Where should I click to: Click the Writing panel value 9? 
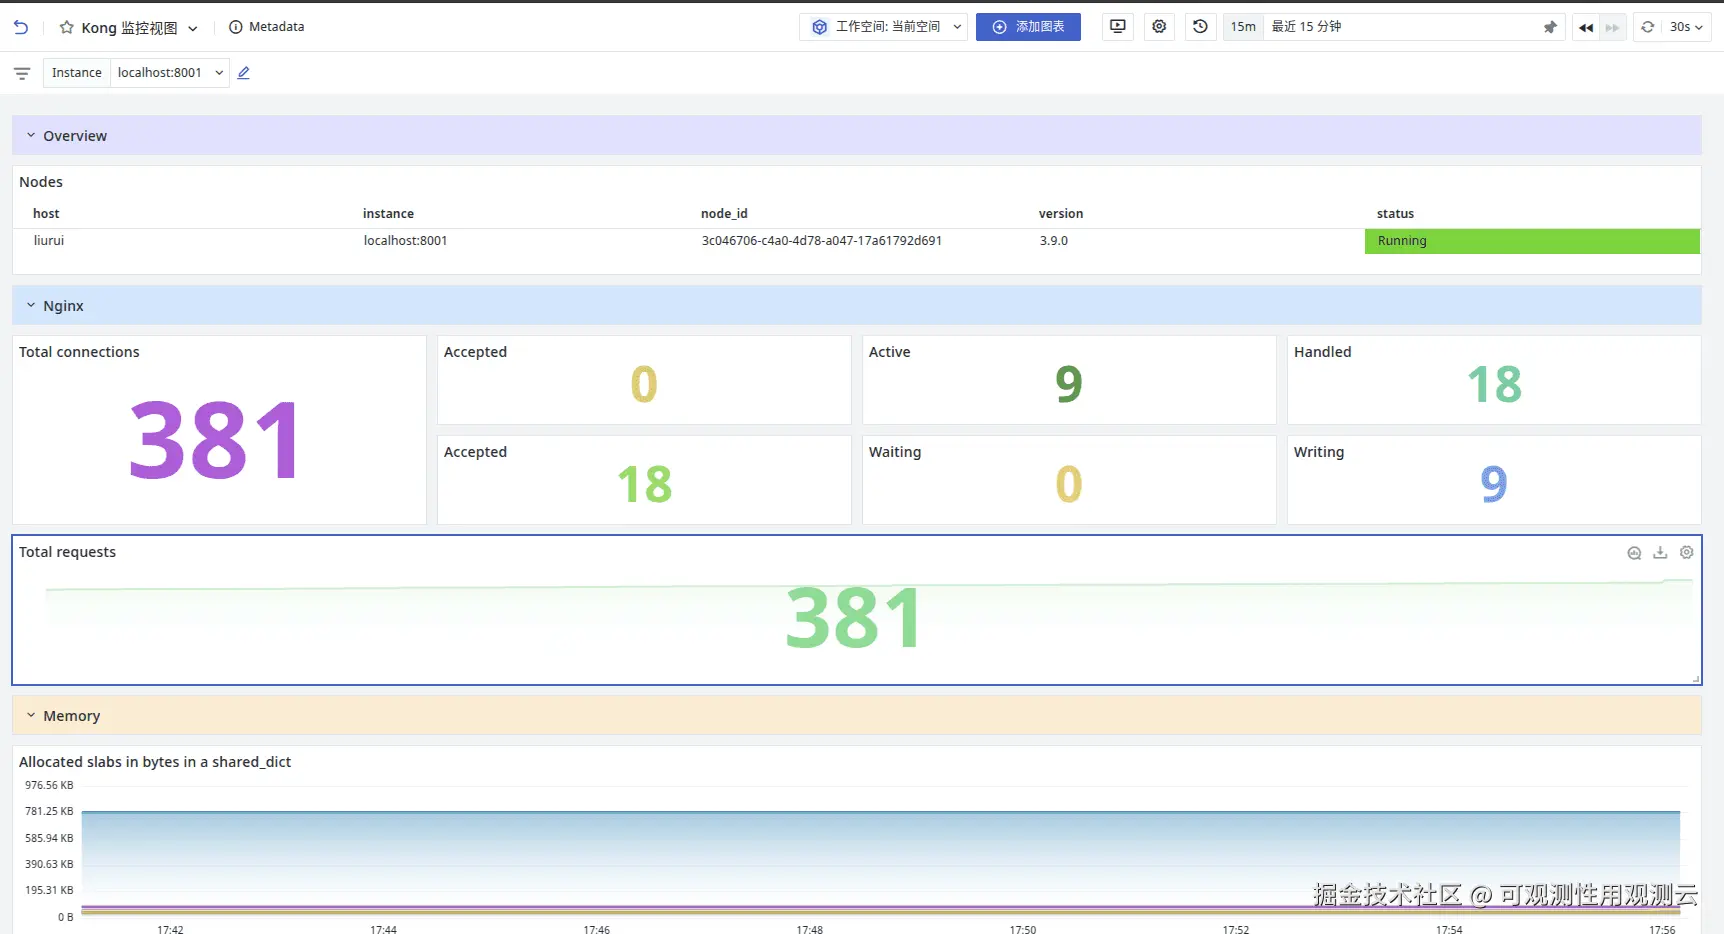tap(1494, 484)
